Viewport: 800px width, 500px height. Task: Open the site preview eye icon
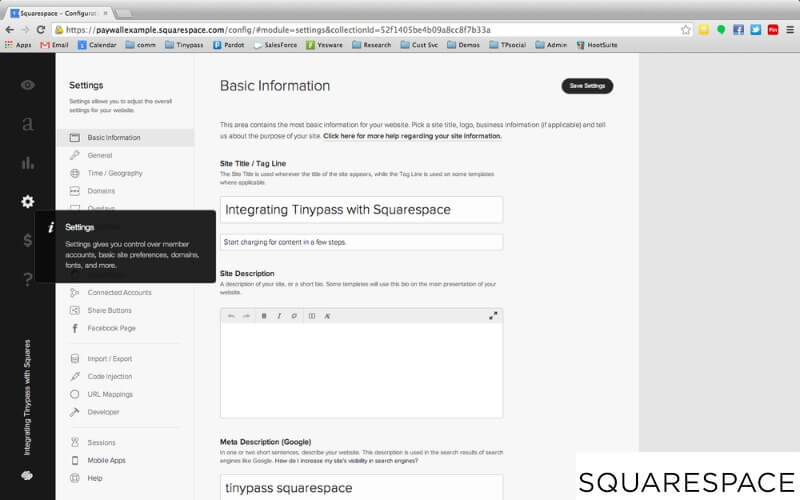[x=28, y=85]
